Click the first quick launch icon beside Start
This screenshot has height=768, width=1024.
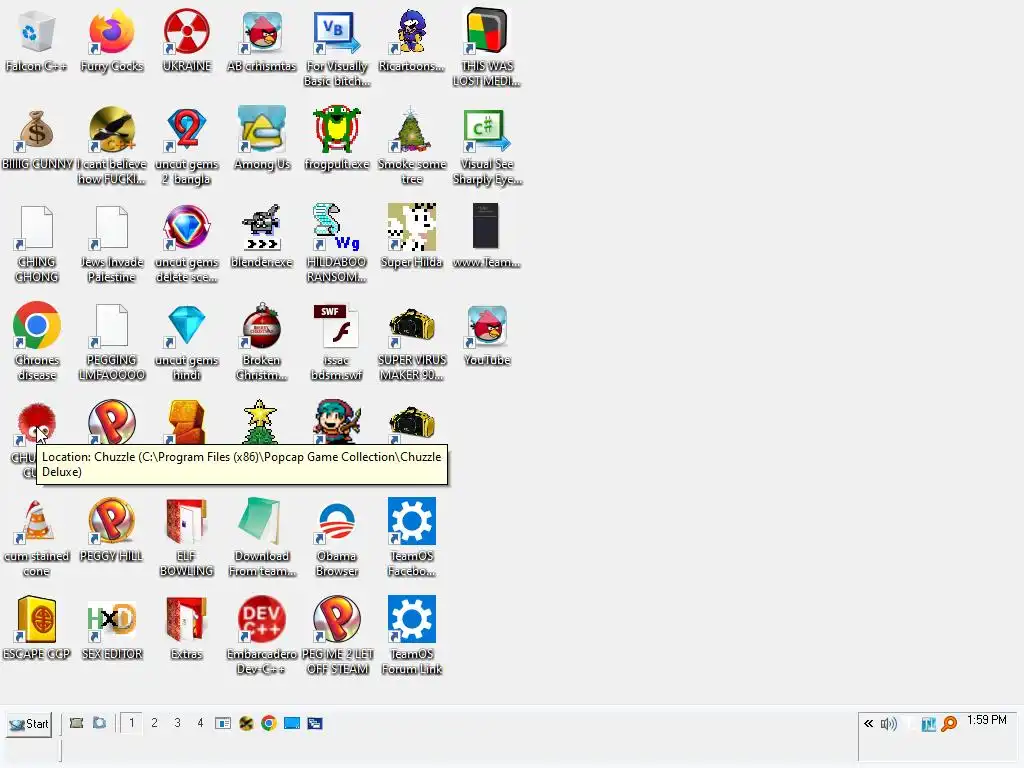point(76,723)
